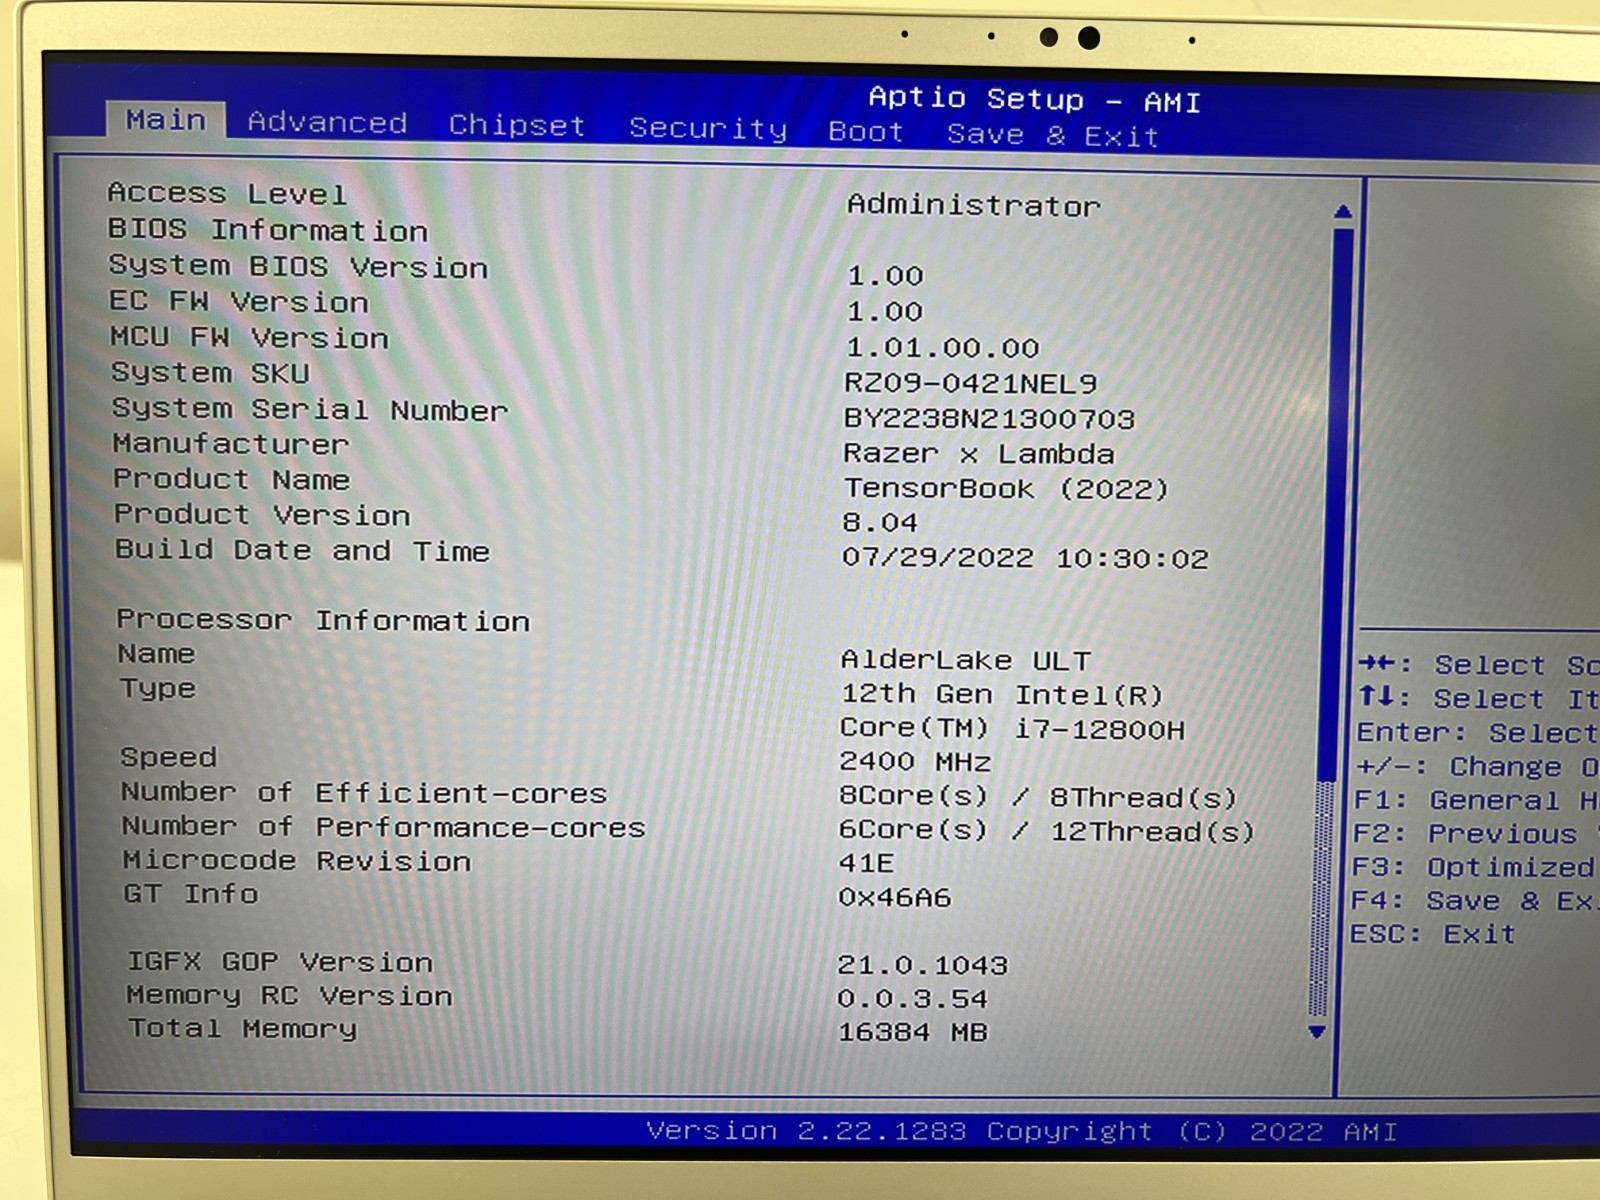Click the Enter: Select hint

(1477, 733)
